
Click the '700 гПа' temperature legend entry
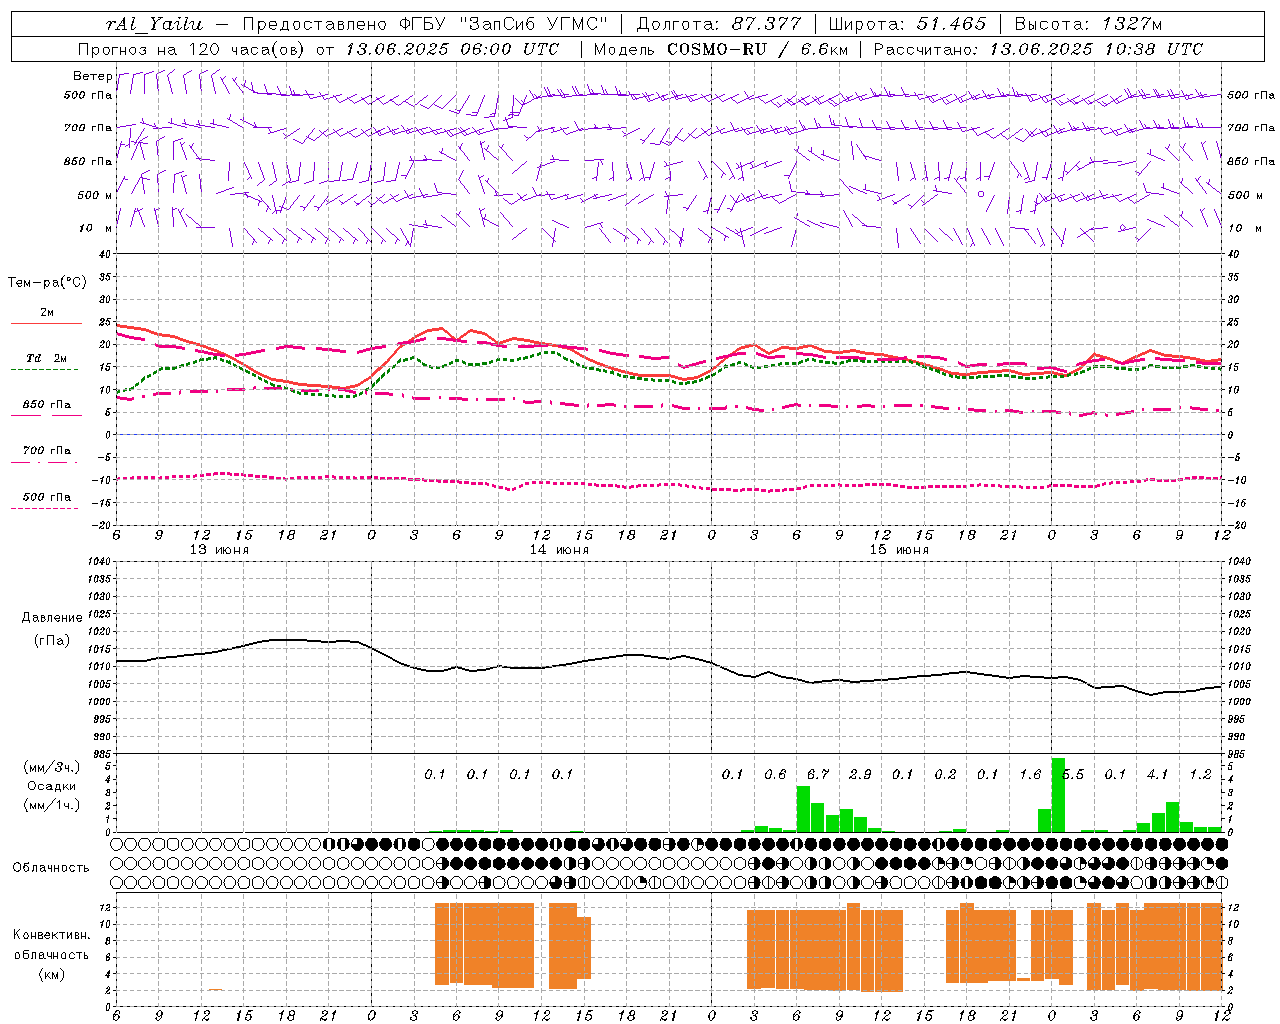(46, 450)
